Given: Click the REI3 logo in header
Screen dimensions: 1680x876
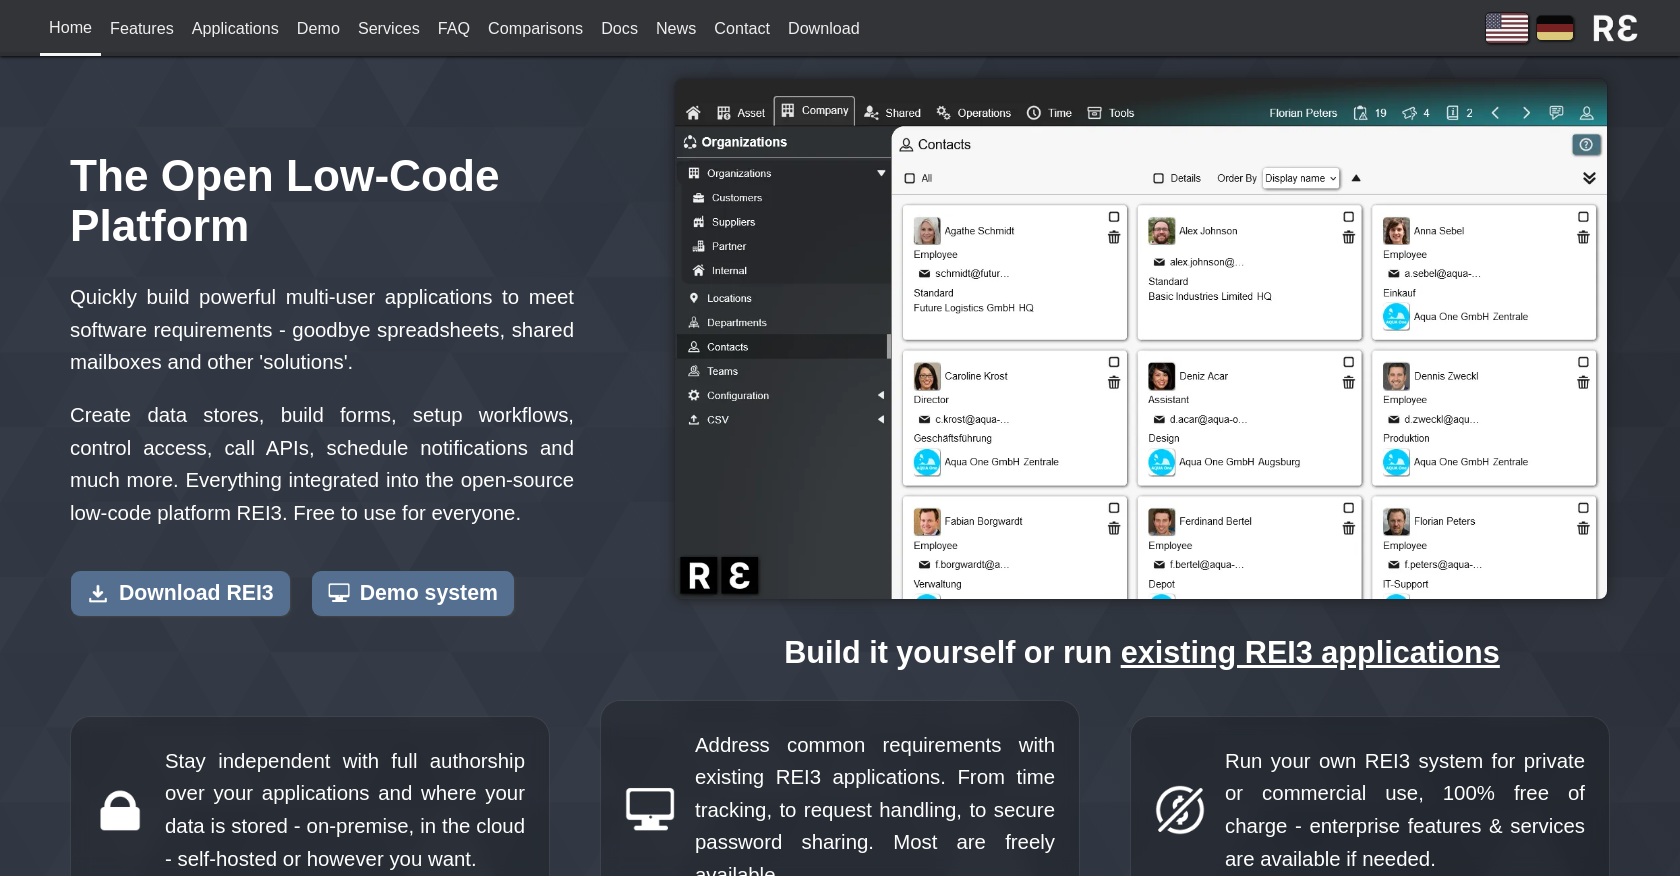Looking at the screenshot, I should click(1615, 28).
